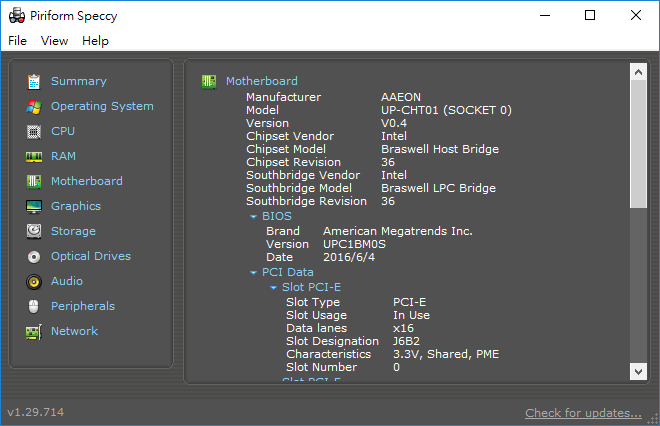Click the Check for updates link
The image size is (660, 426).
(583, 413)
